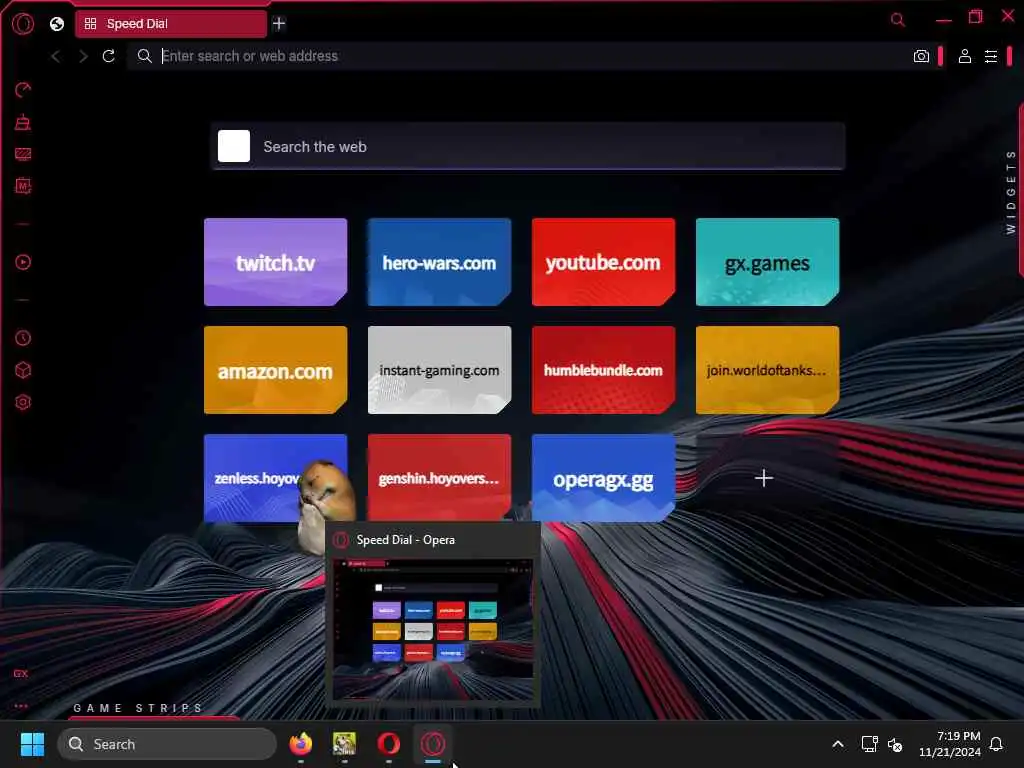Viewport: 1024px width, 768px height.
Task: Show hidden system tray icons
Action: [x=838, y=744]
